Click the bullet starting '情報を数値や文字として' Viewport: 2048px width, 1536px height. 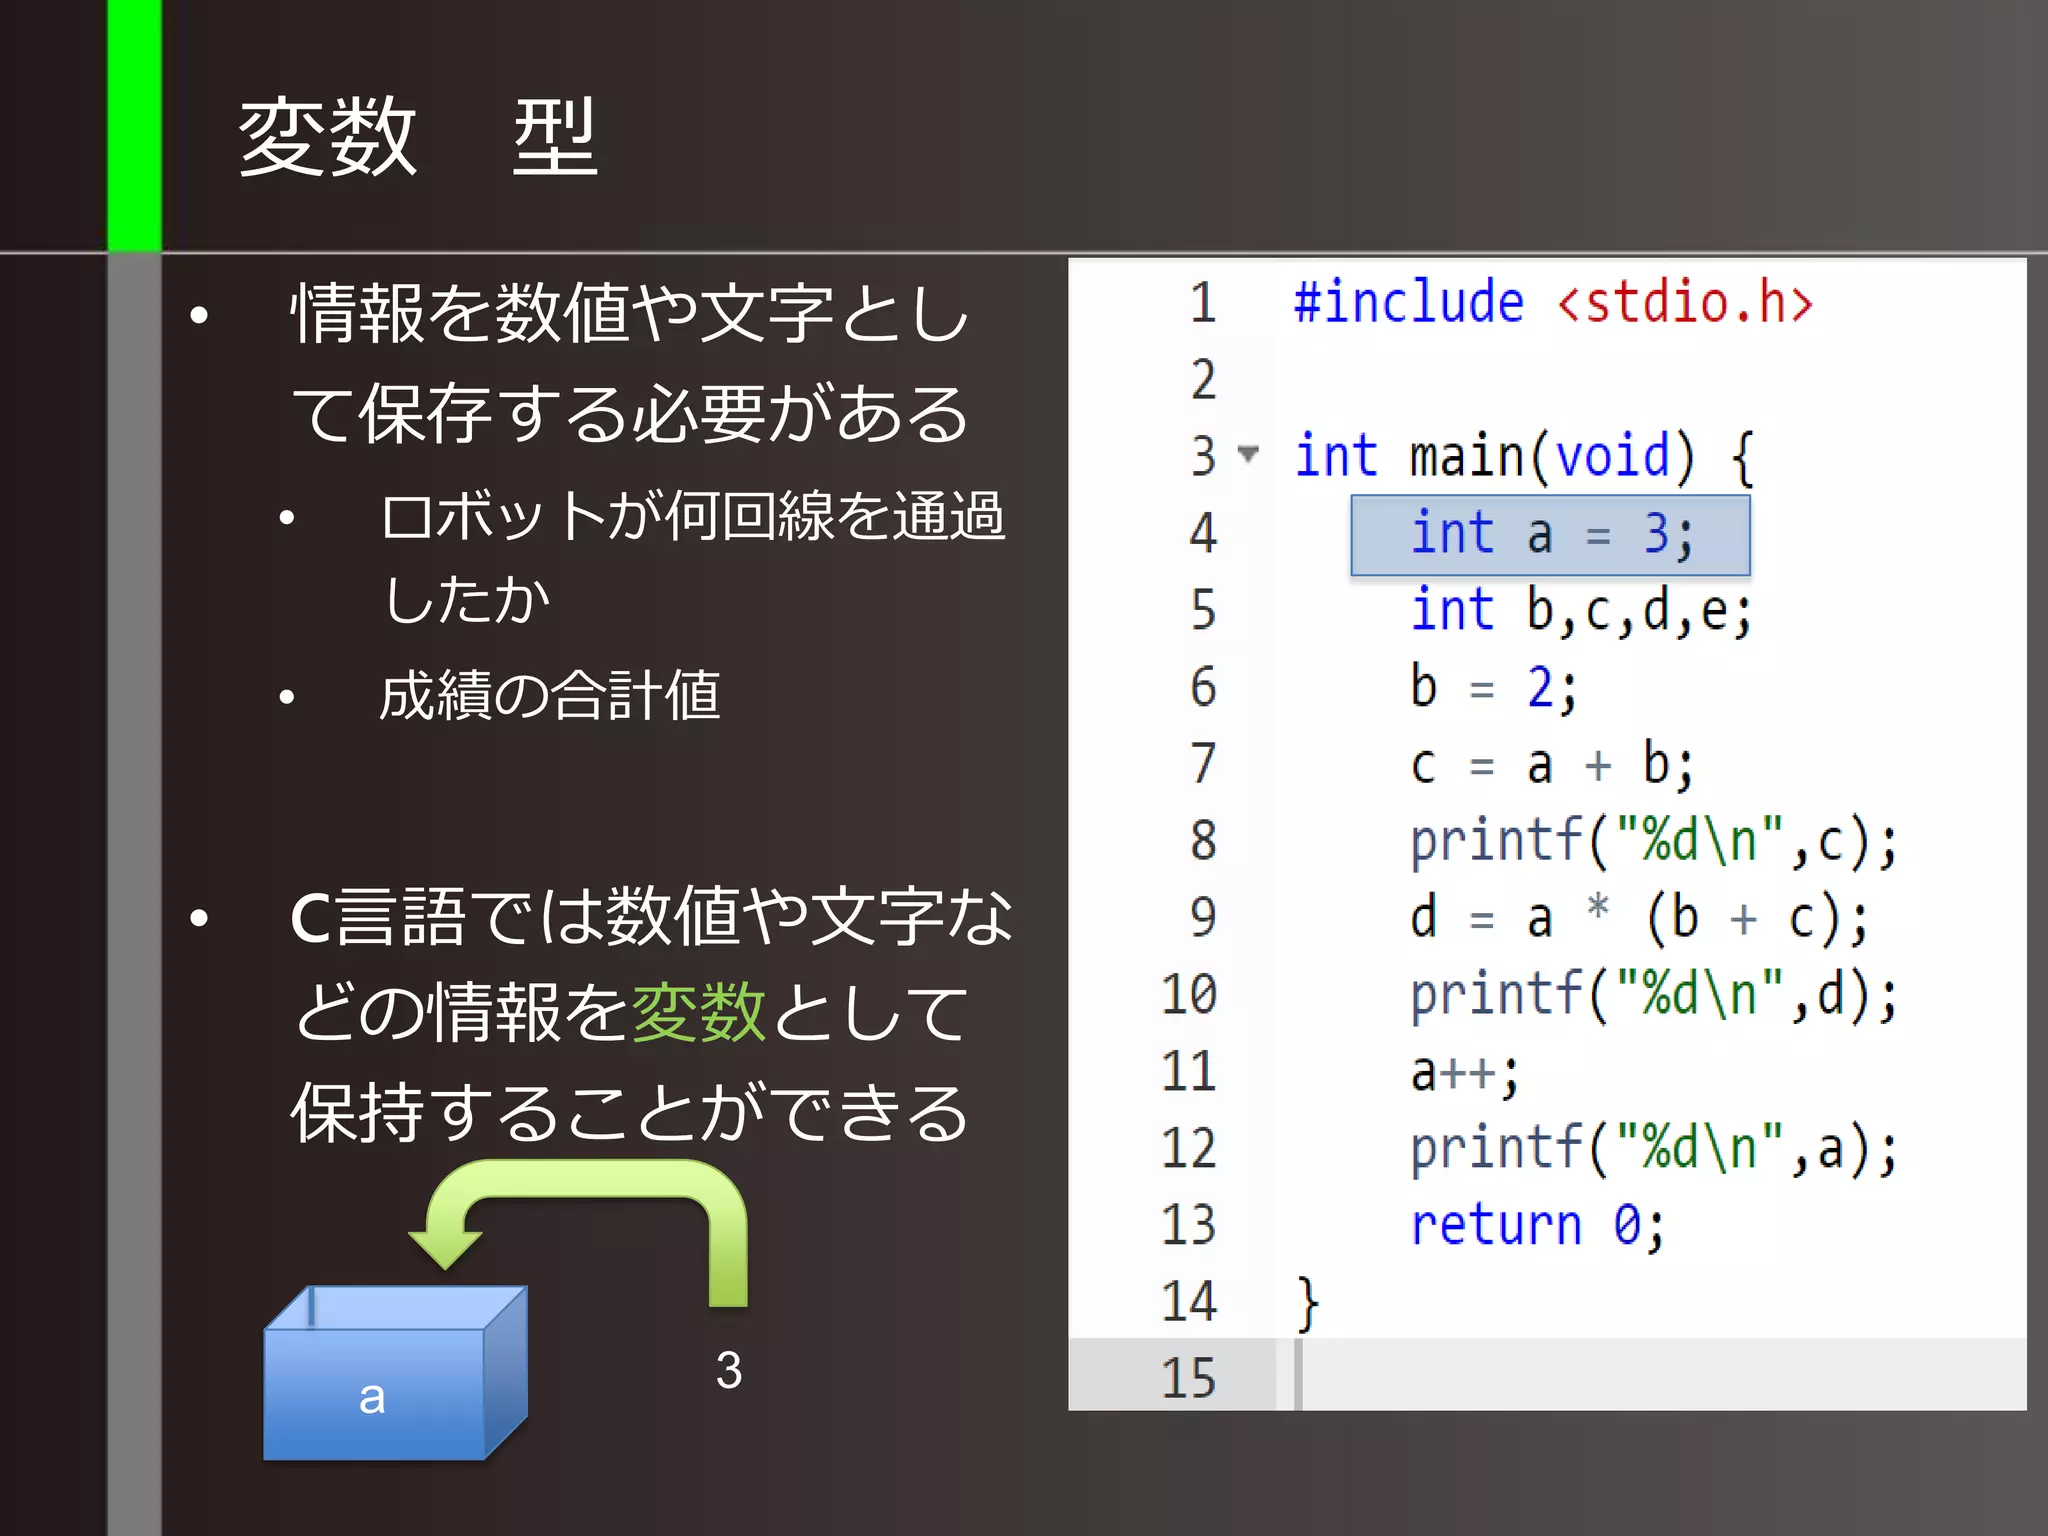coord(630,362)
